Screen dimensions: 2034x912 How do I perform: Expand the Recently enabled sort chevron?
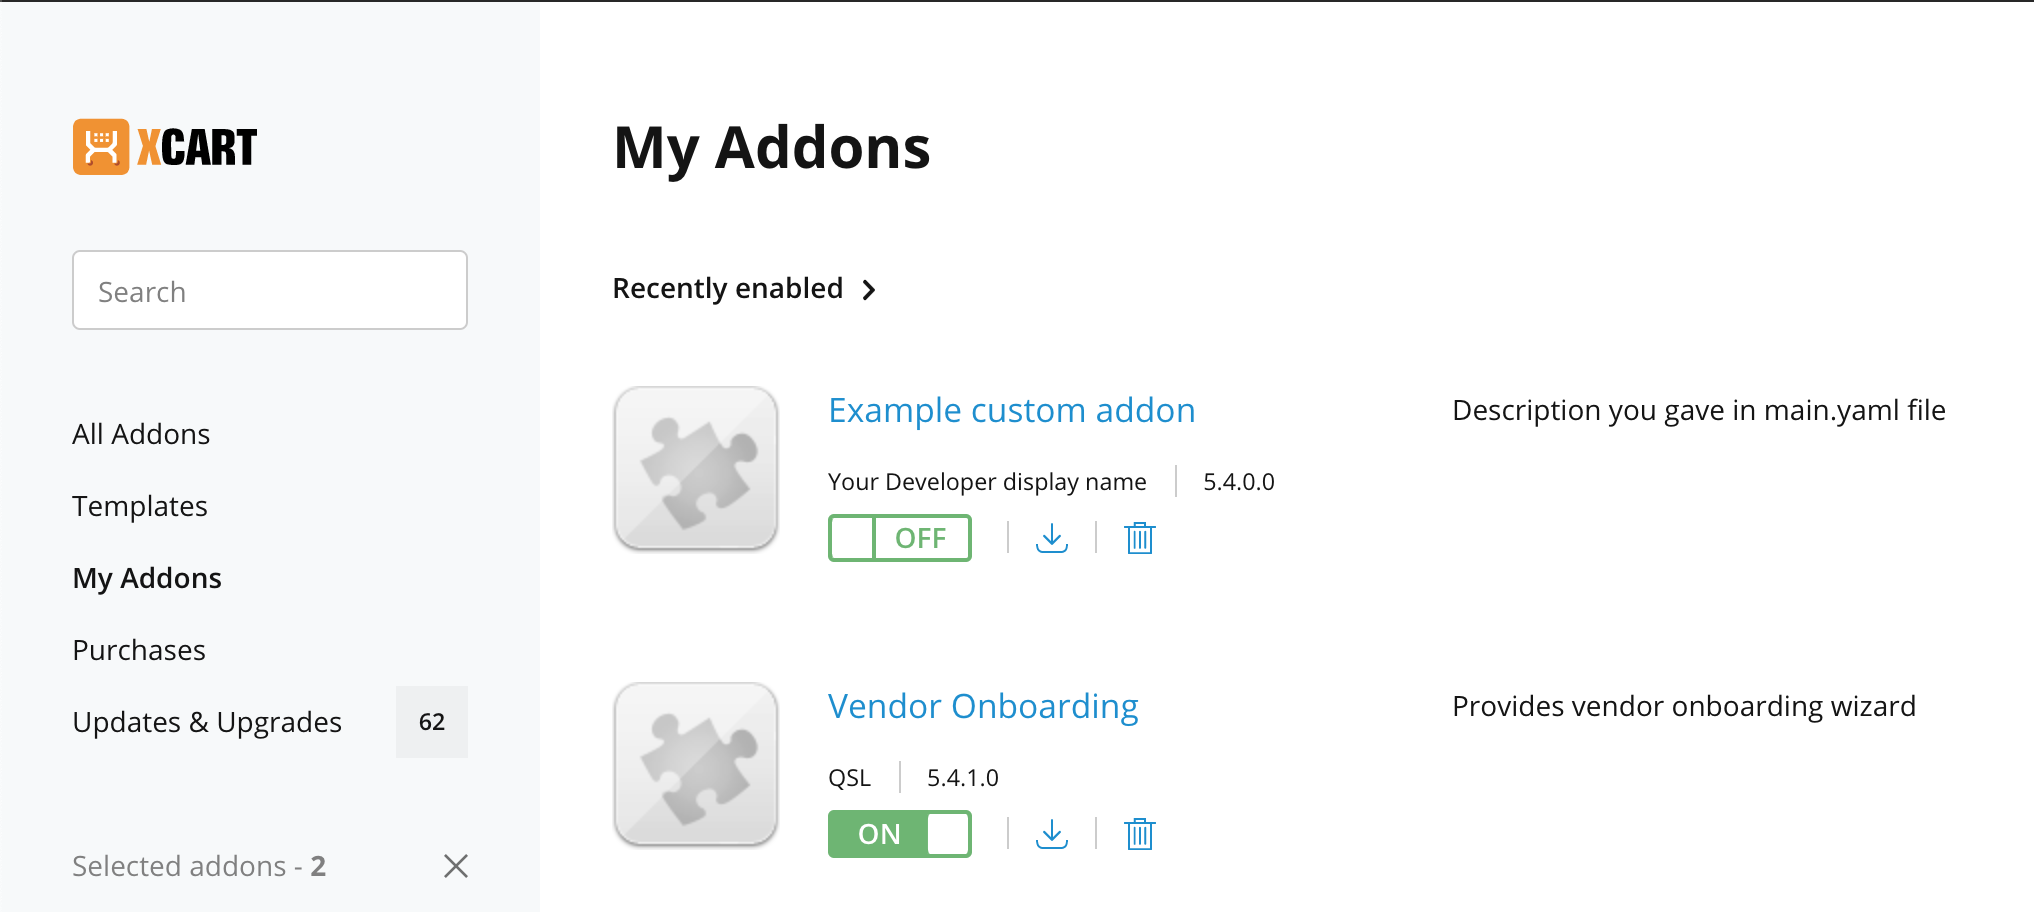pyautogui.click(x=869, y=290)
